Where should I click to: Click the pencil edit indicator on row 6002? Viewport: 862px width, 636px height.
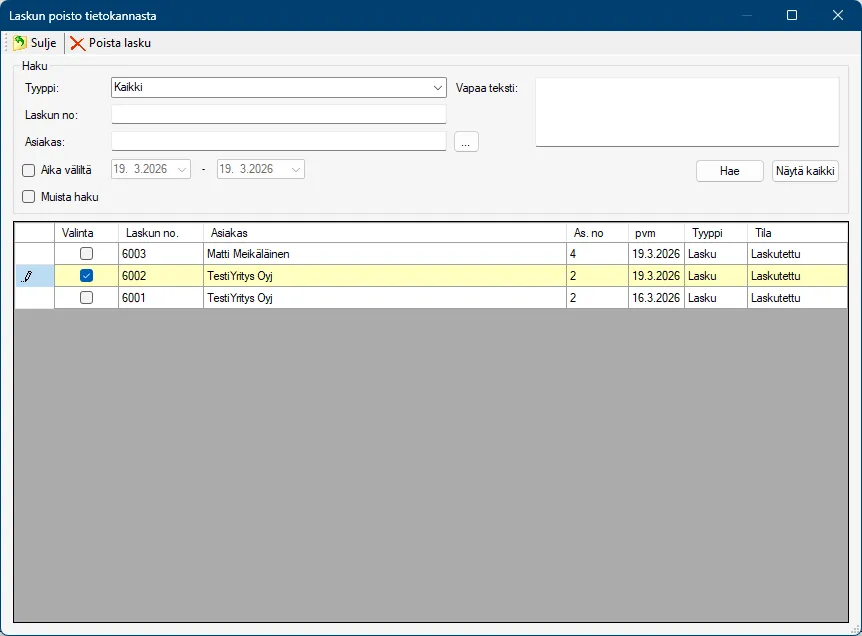(27, 276)
